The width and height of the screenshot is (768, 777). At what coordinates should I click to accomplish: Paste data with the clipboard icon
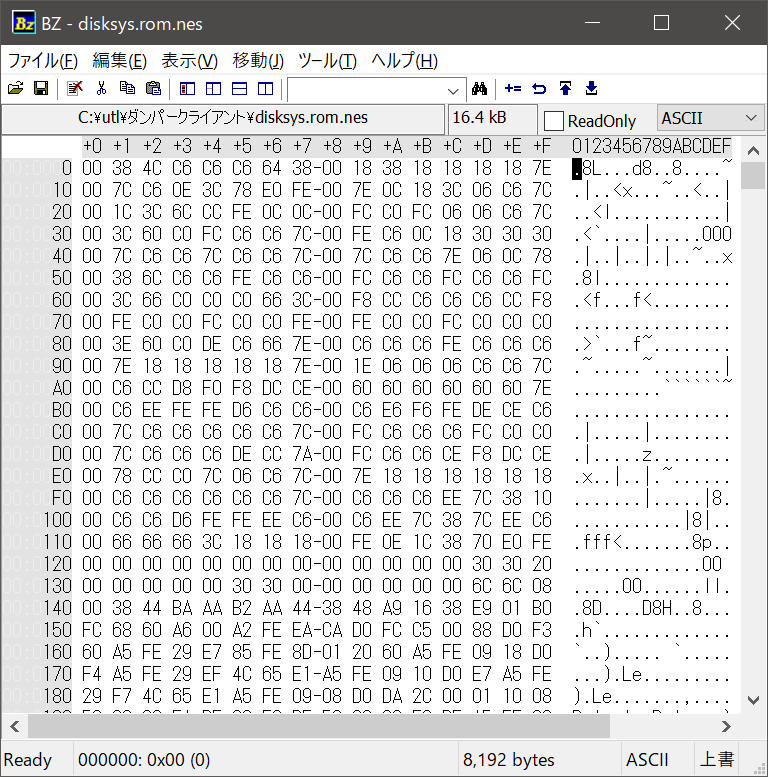[154, 89]
